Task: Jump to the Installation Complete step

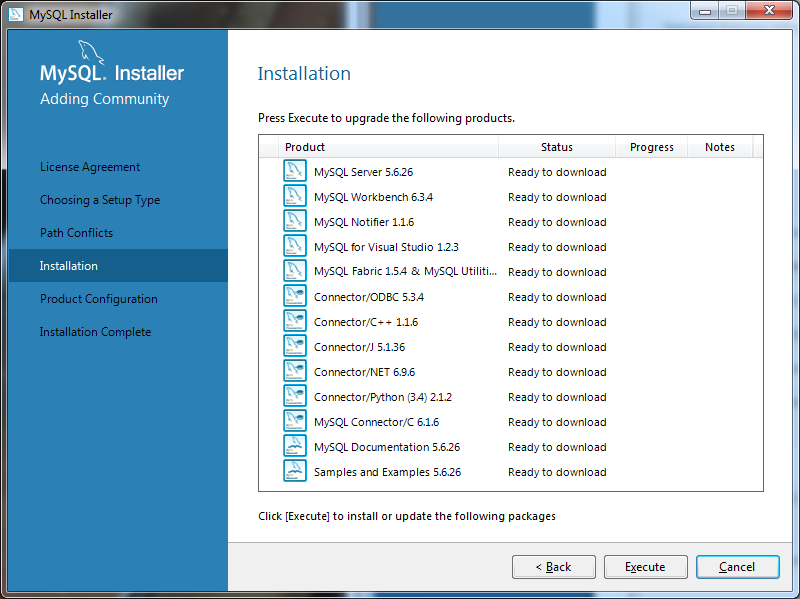Action: point(95,332)
